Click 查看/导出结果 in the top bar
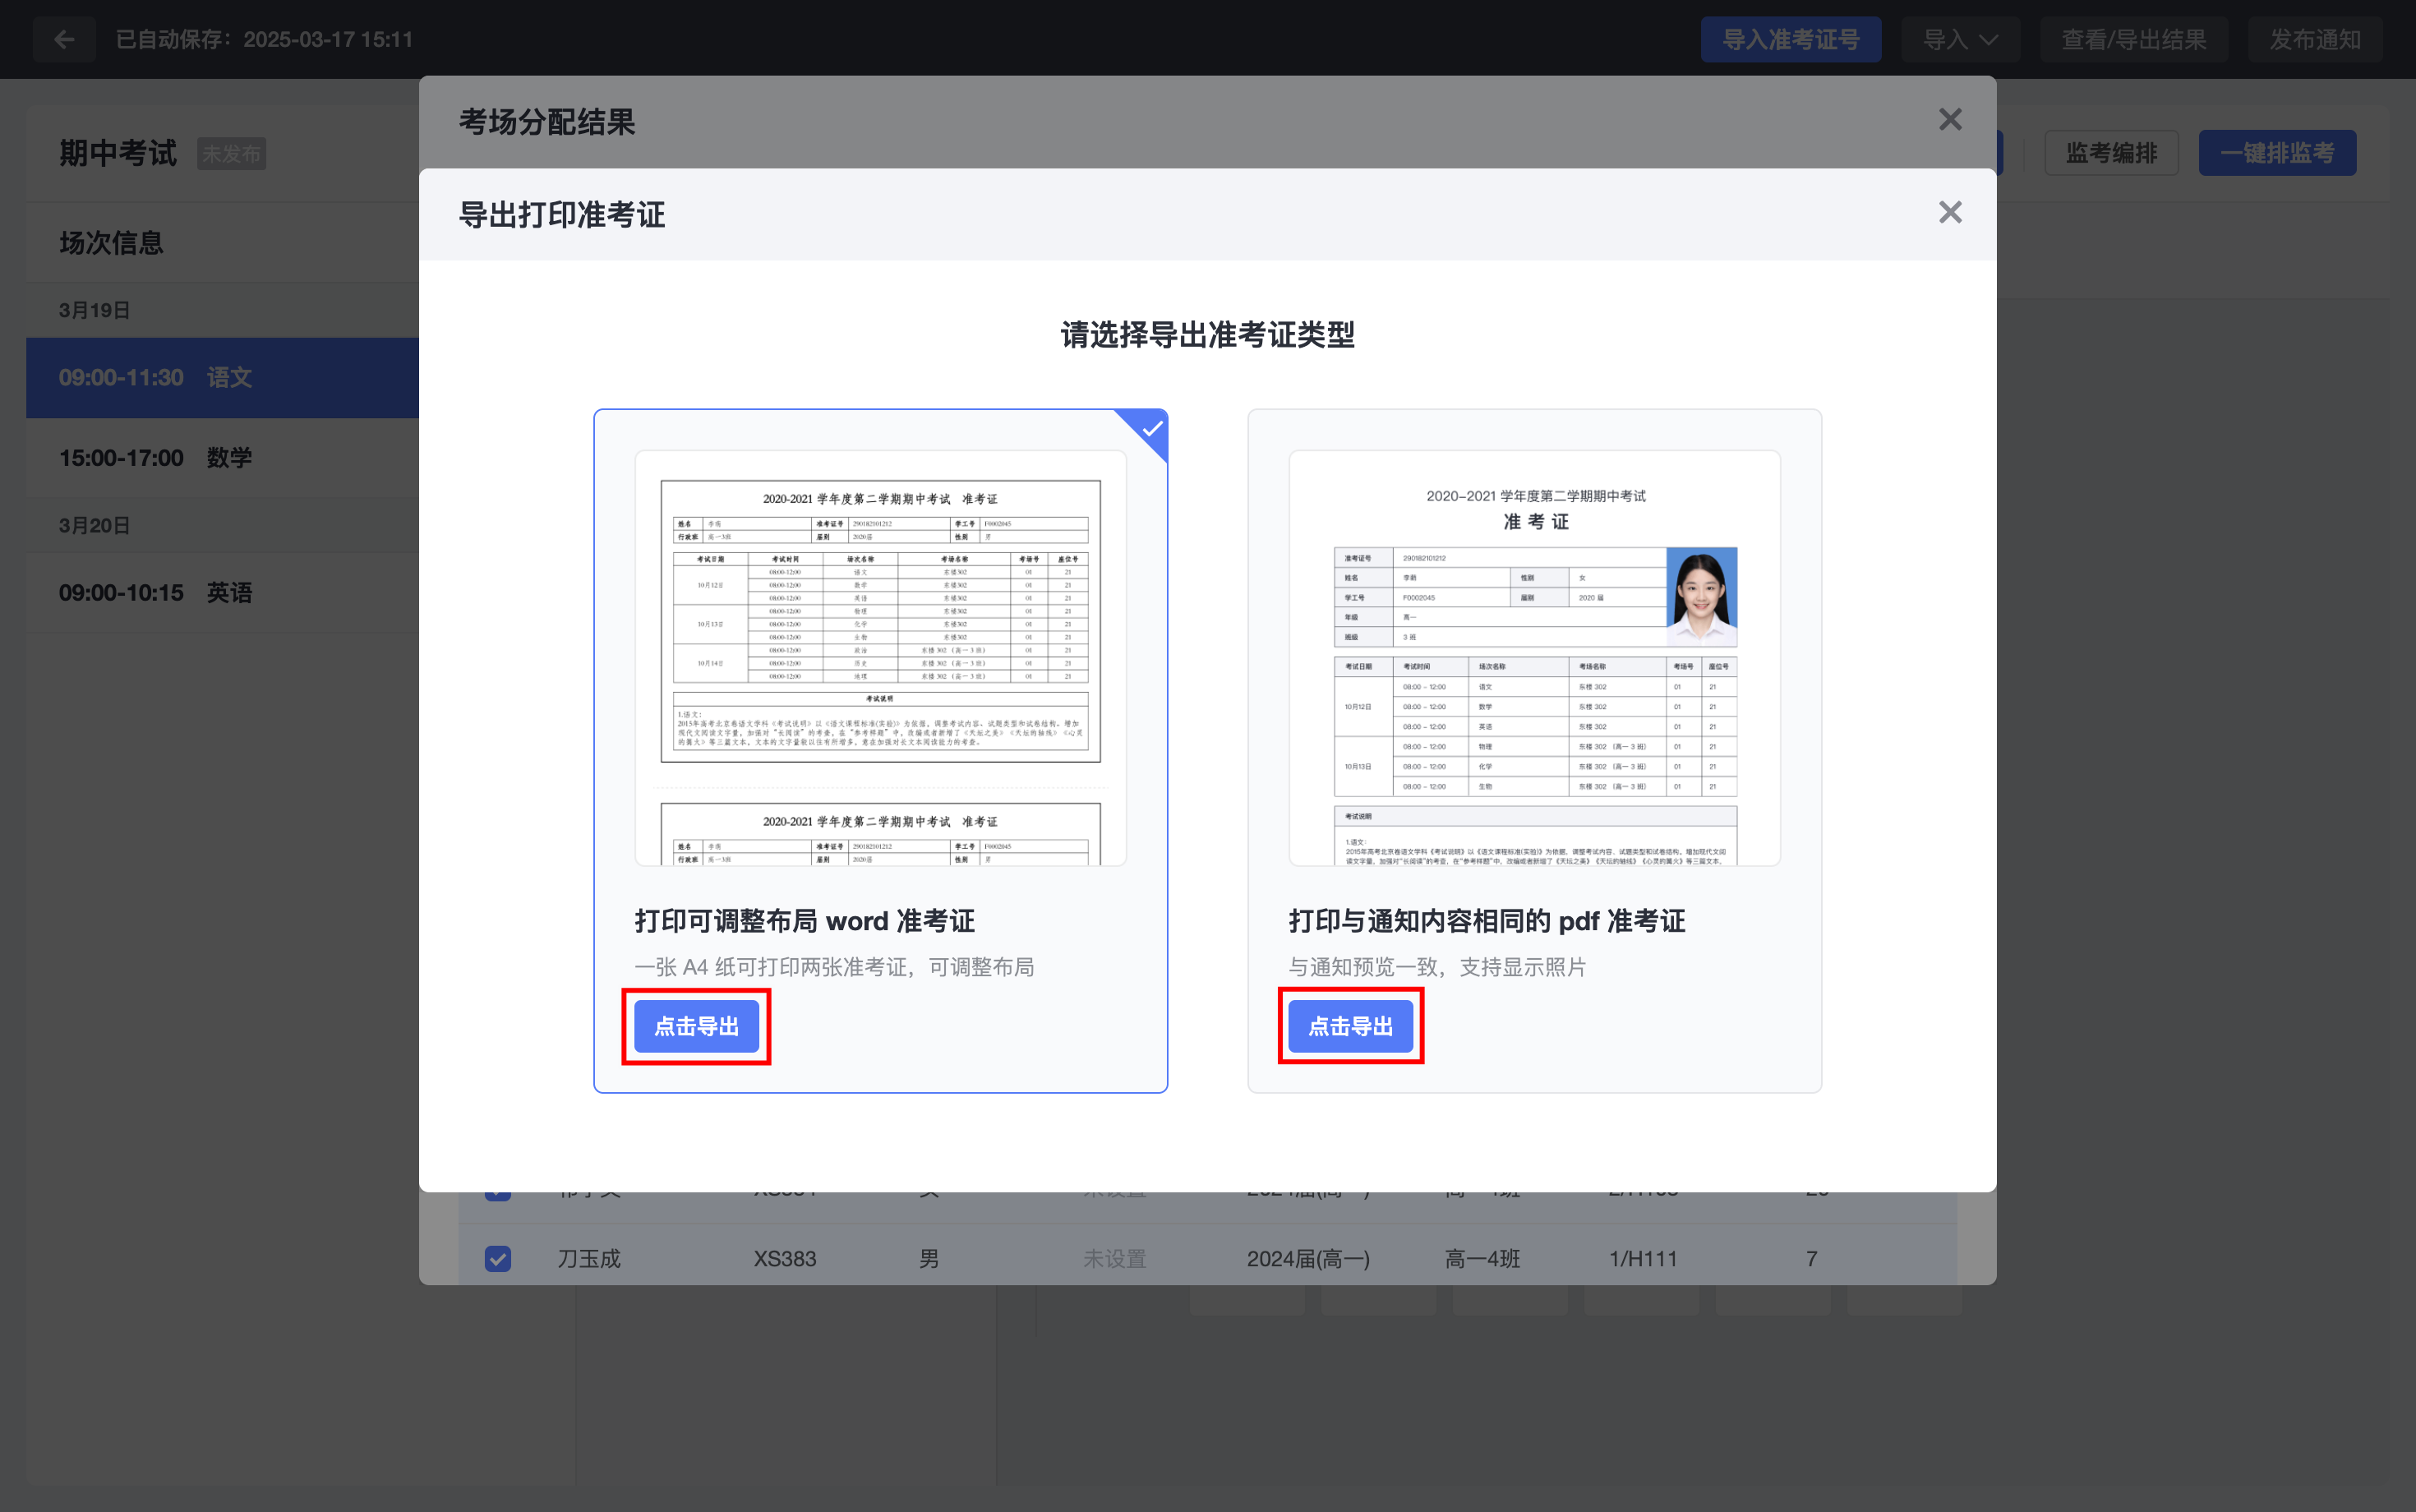The width and height of the screenshot is (2416, 1512). click(2134, 39)
